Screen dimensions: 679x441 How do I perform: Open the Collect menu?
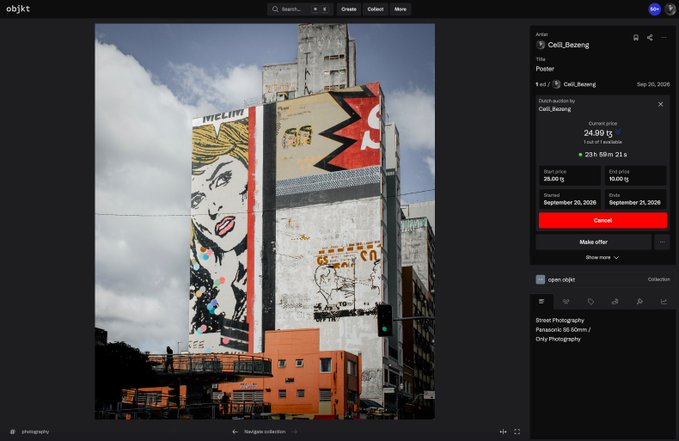click(375, 9)
